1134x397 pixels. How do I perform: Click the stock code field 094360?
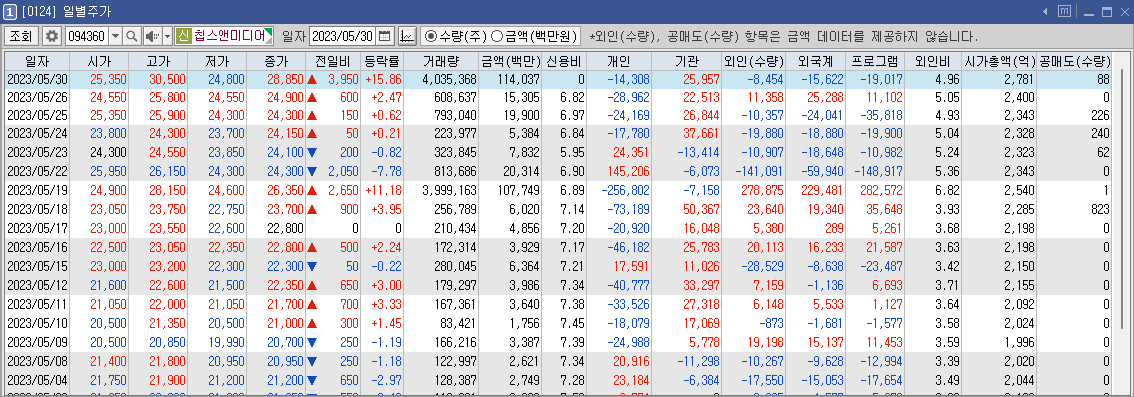point(86,35)
